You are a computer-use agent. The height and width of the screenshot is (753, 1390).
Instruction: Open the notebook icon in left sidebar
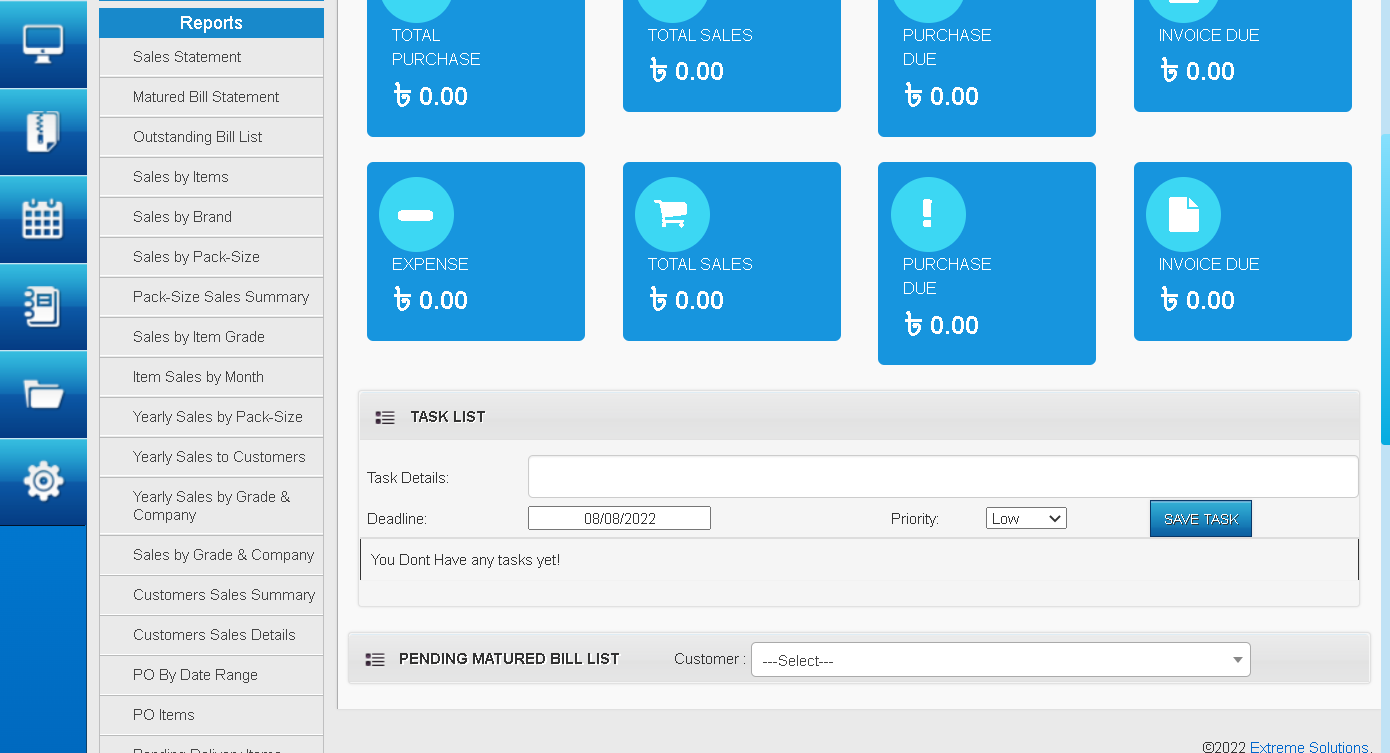click(x=43, y=306)
